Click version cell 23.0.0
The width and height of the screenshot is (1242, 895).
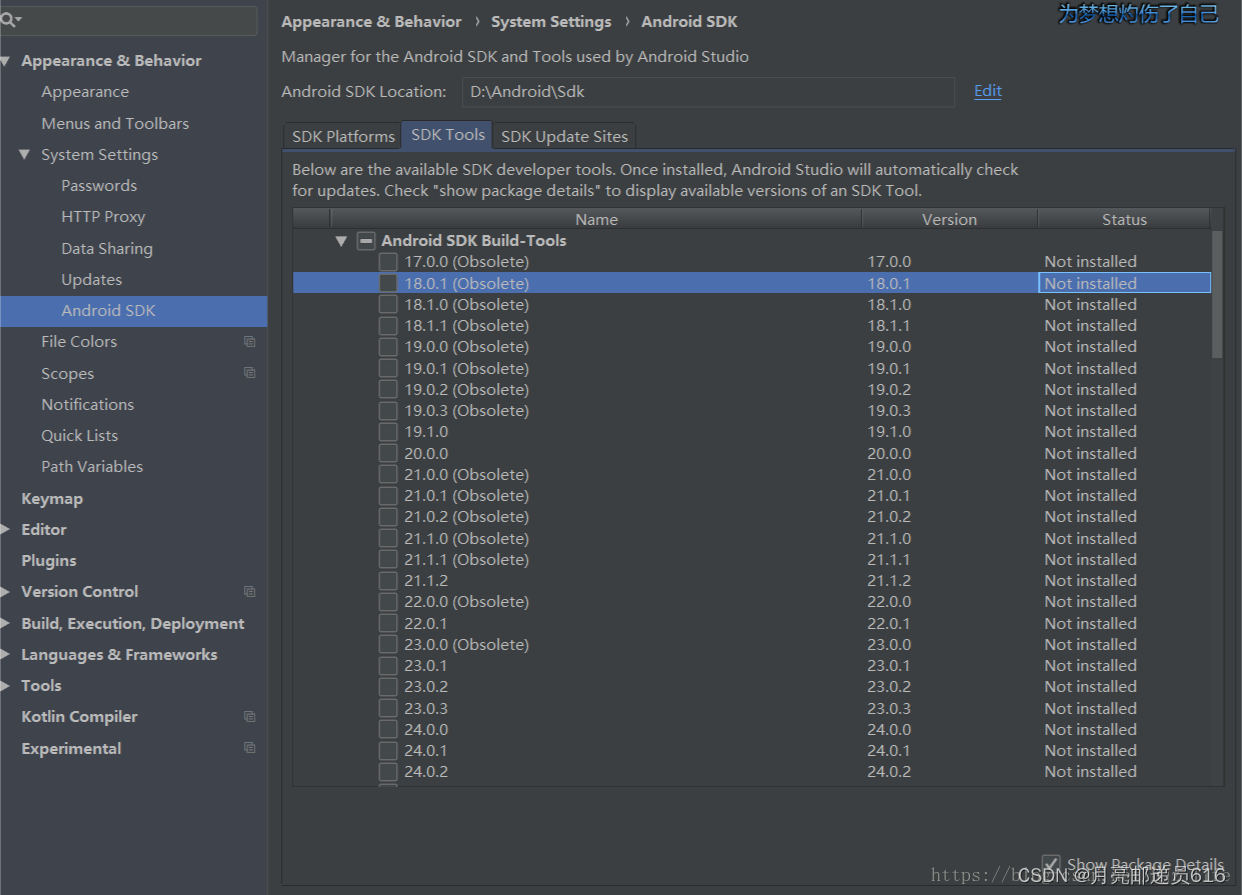click(889, 645)
